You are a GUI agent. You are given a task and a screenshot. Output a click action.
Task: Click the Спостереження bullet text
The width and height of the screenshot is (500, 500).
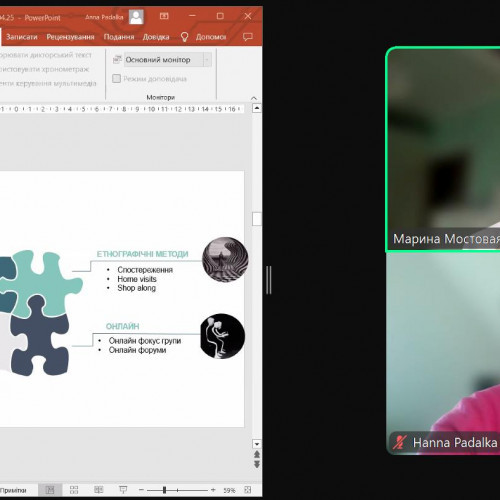coord(145,270)
